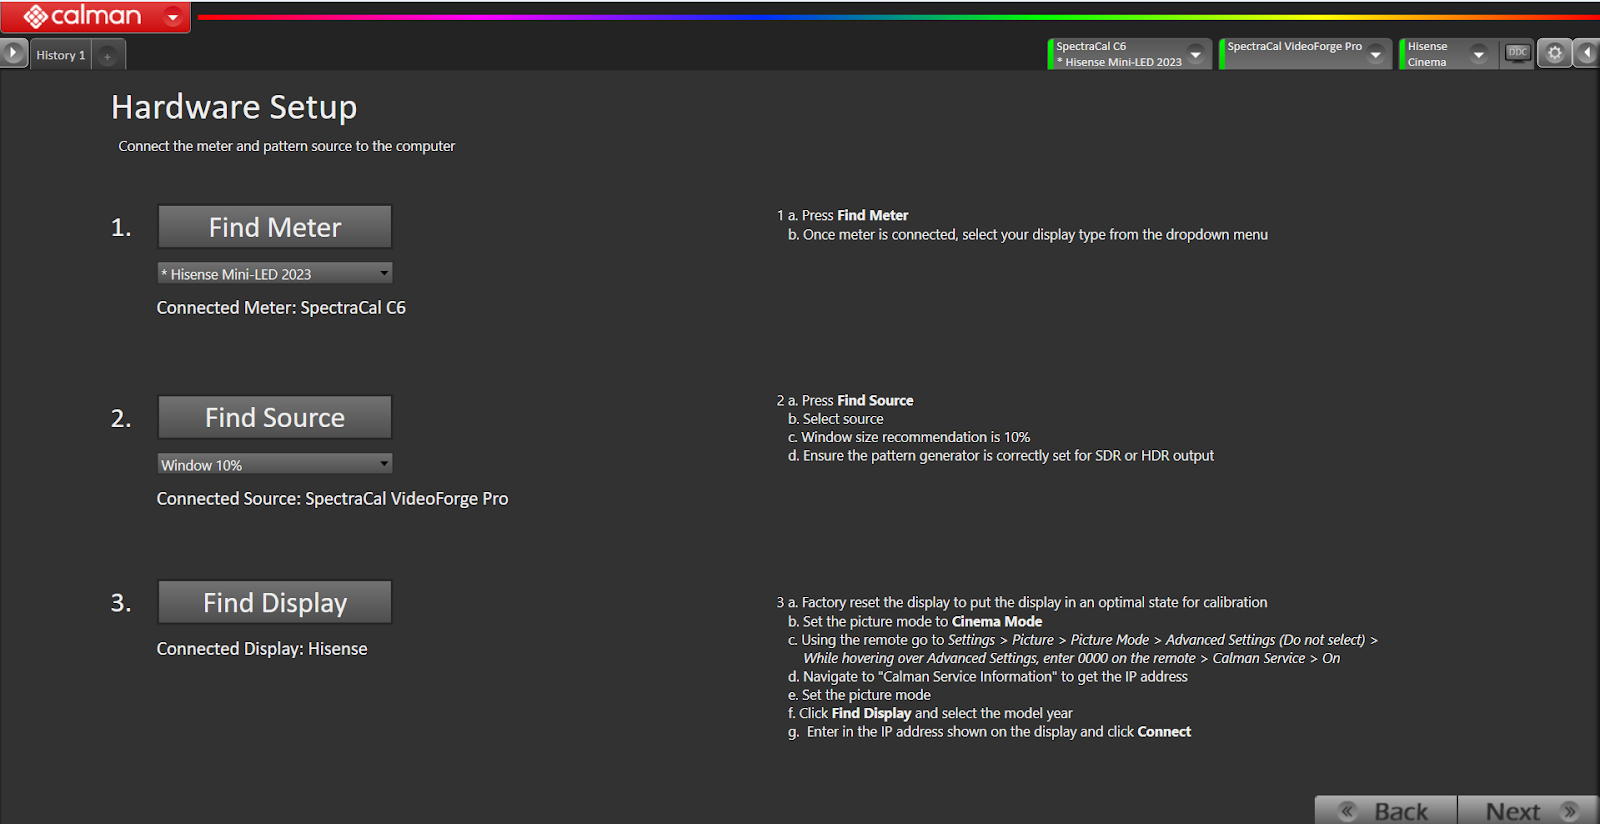Viewport: 1600px width, 824px height.
Task: Open the Window 10% size dropdown
Action: point(275,464)
